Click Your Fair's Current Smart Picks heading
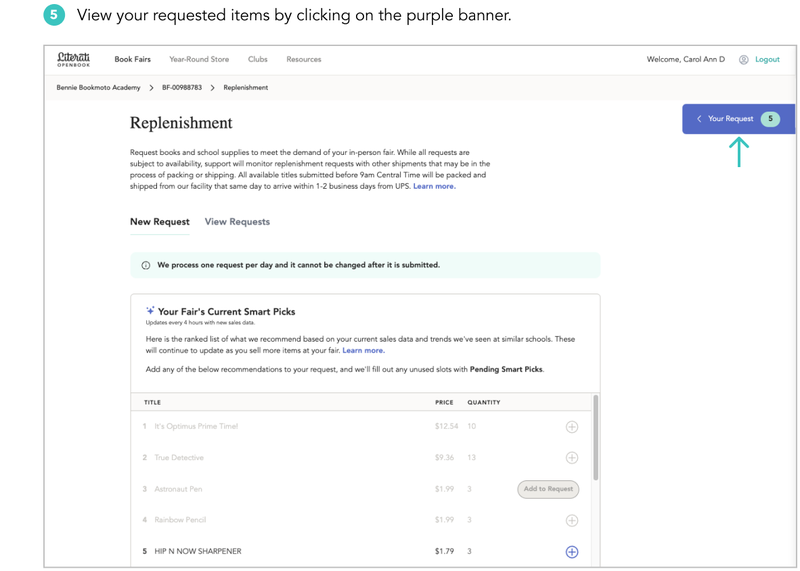This screenshot has width=800, height=571. pos(227,312)
